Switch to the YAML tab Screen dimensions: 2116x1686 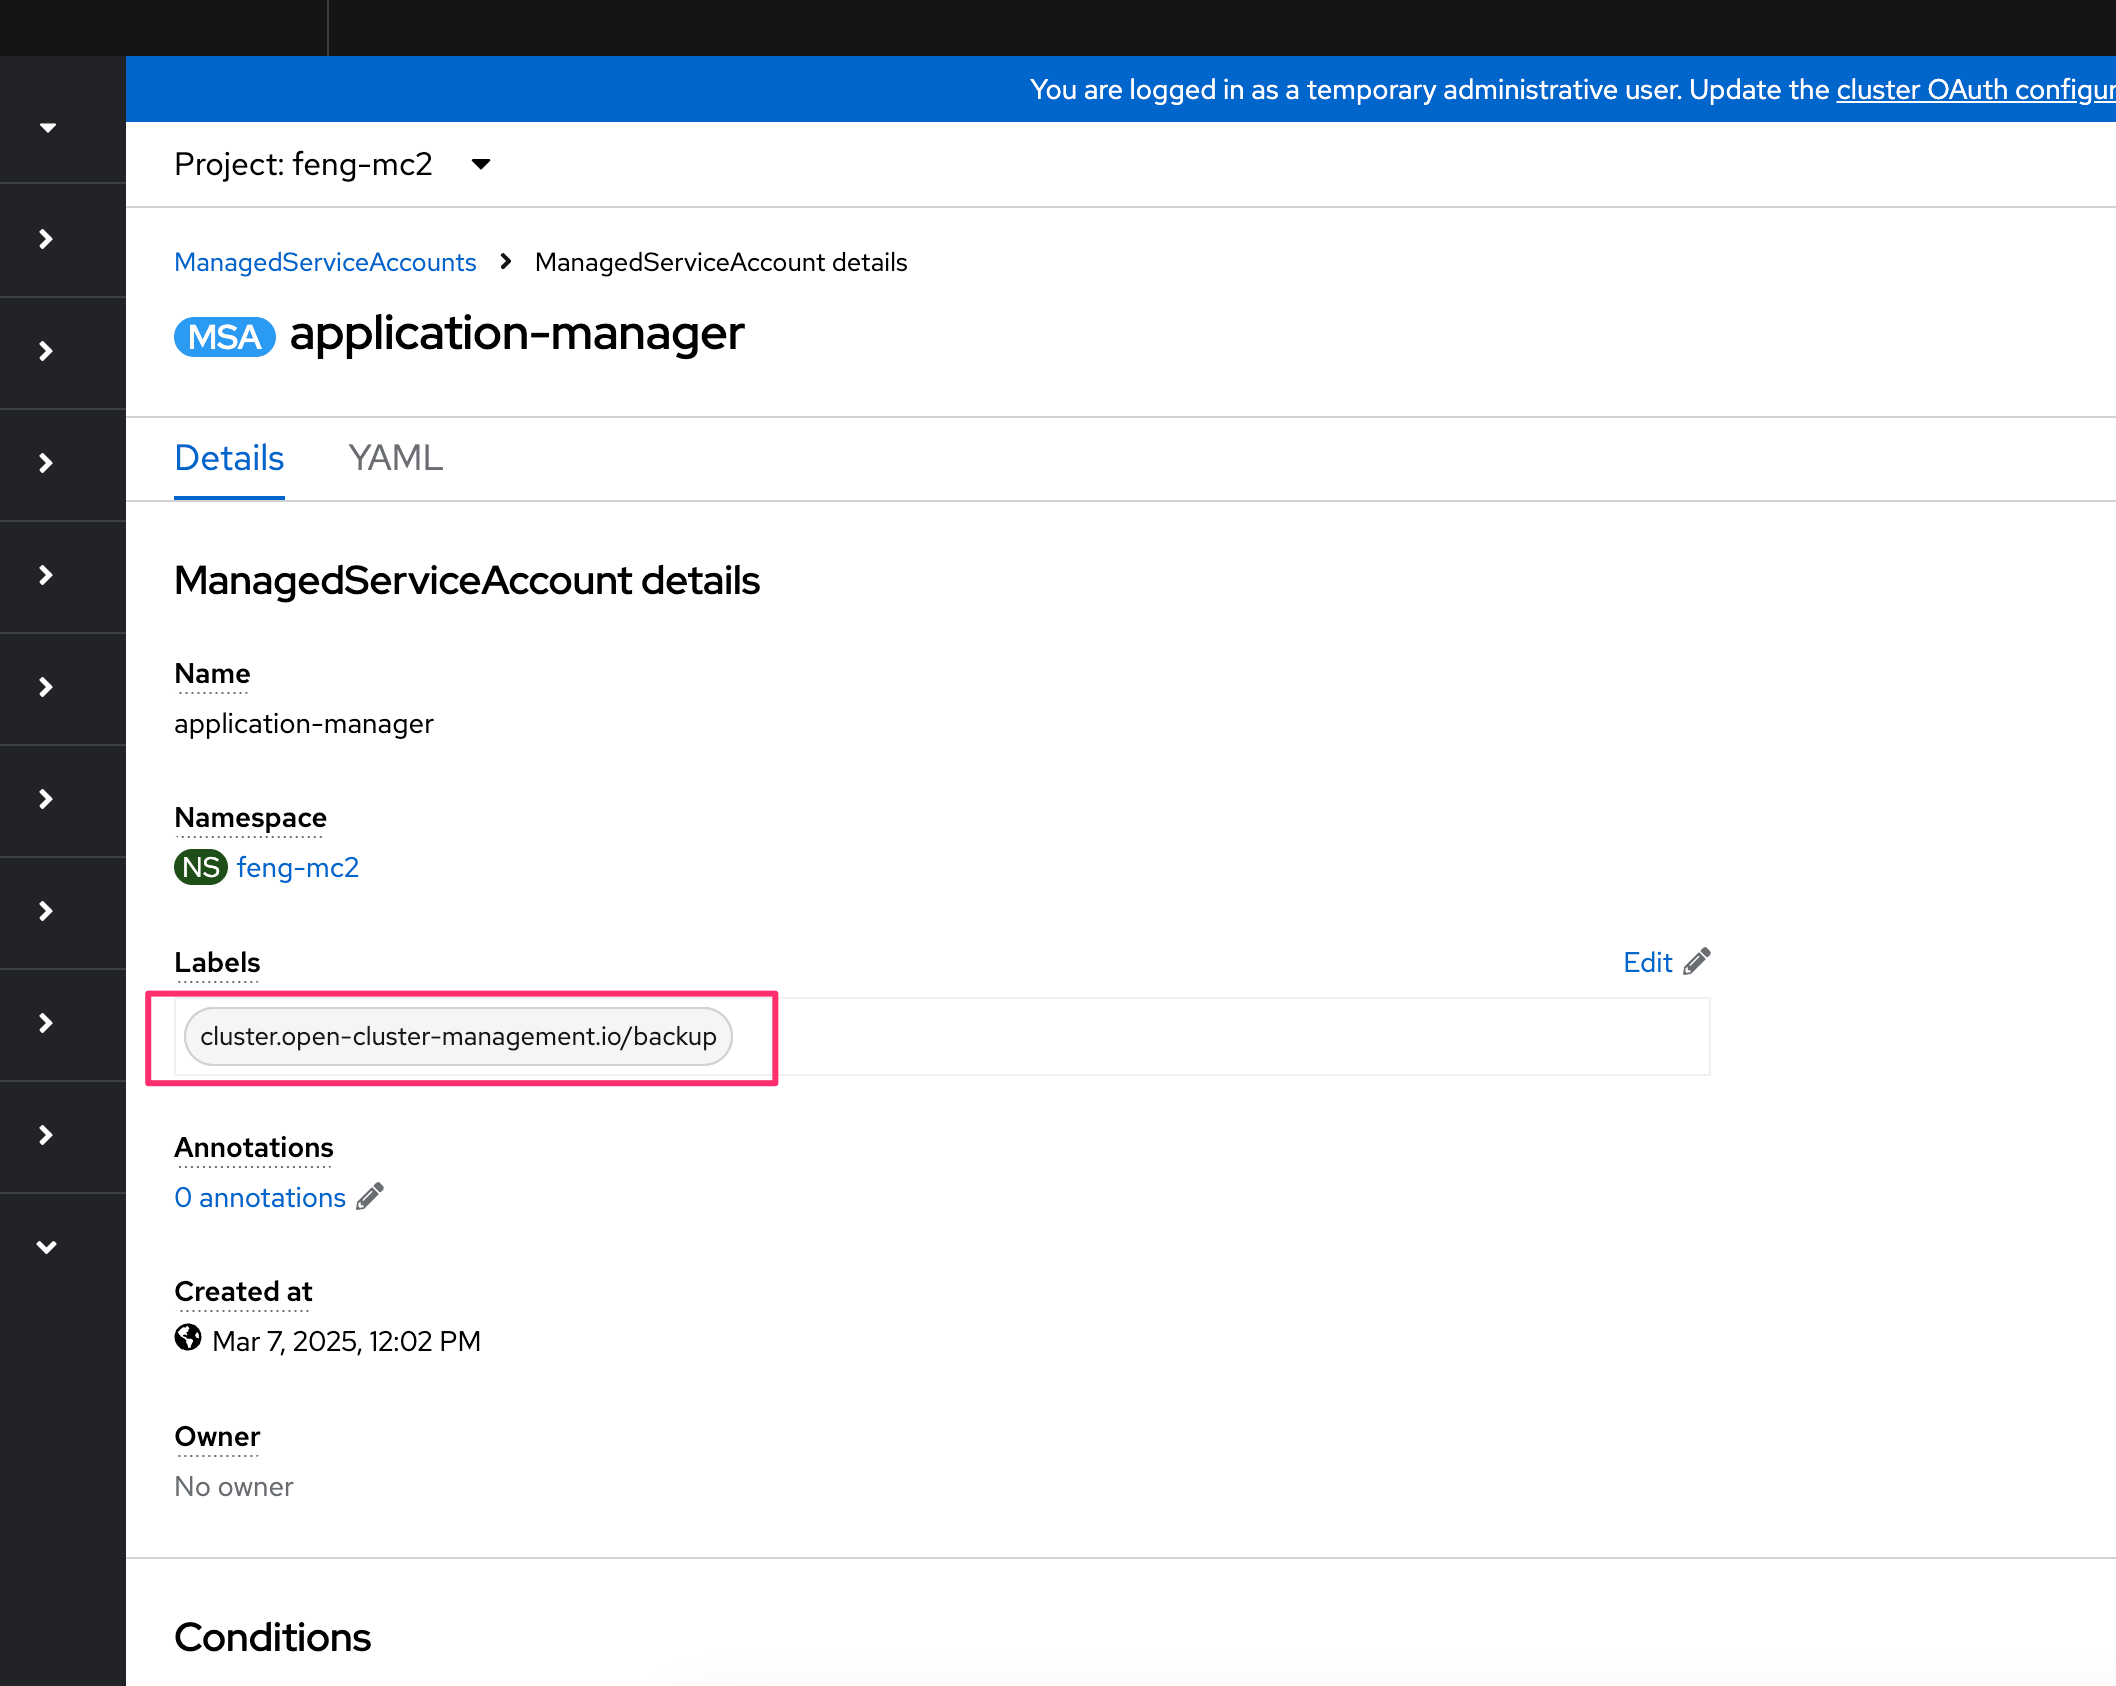point(395,458)
